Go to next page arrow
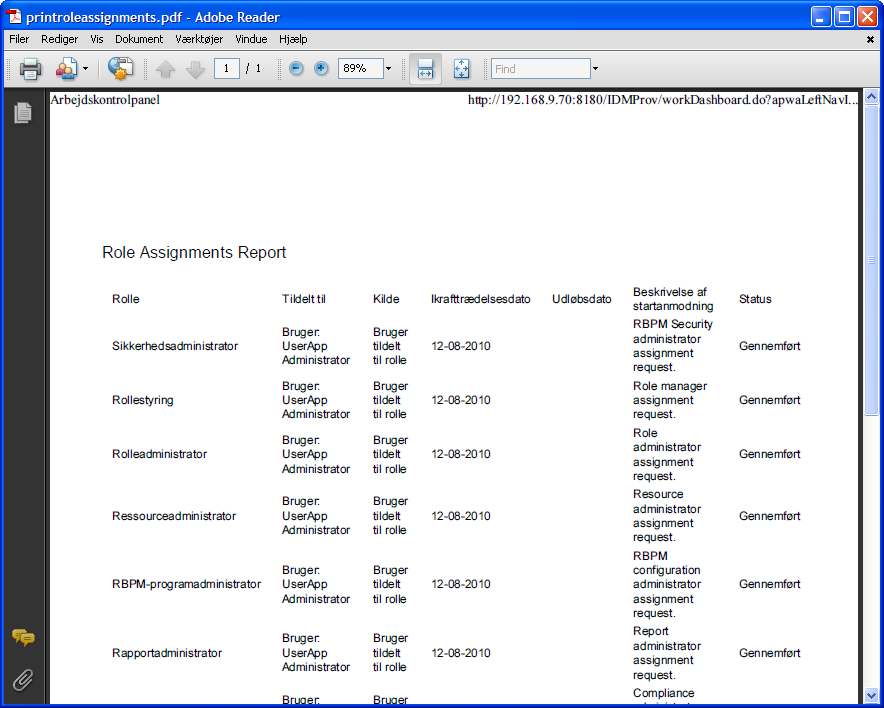 pos(195,69)
